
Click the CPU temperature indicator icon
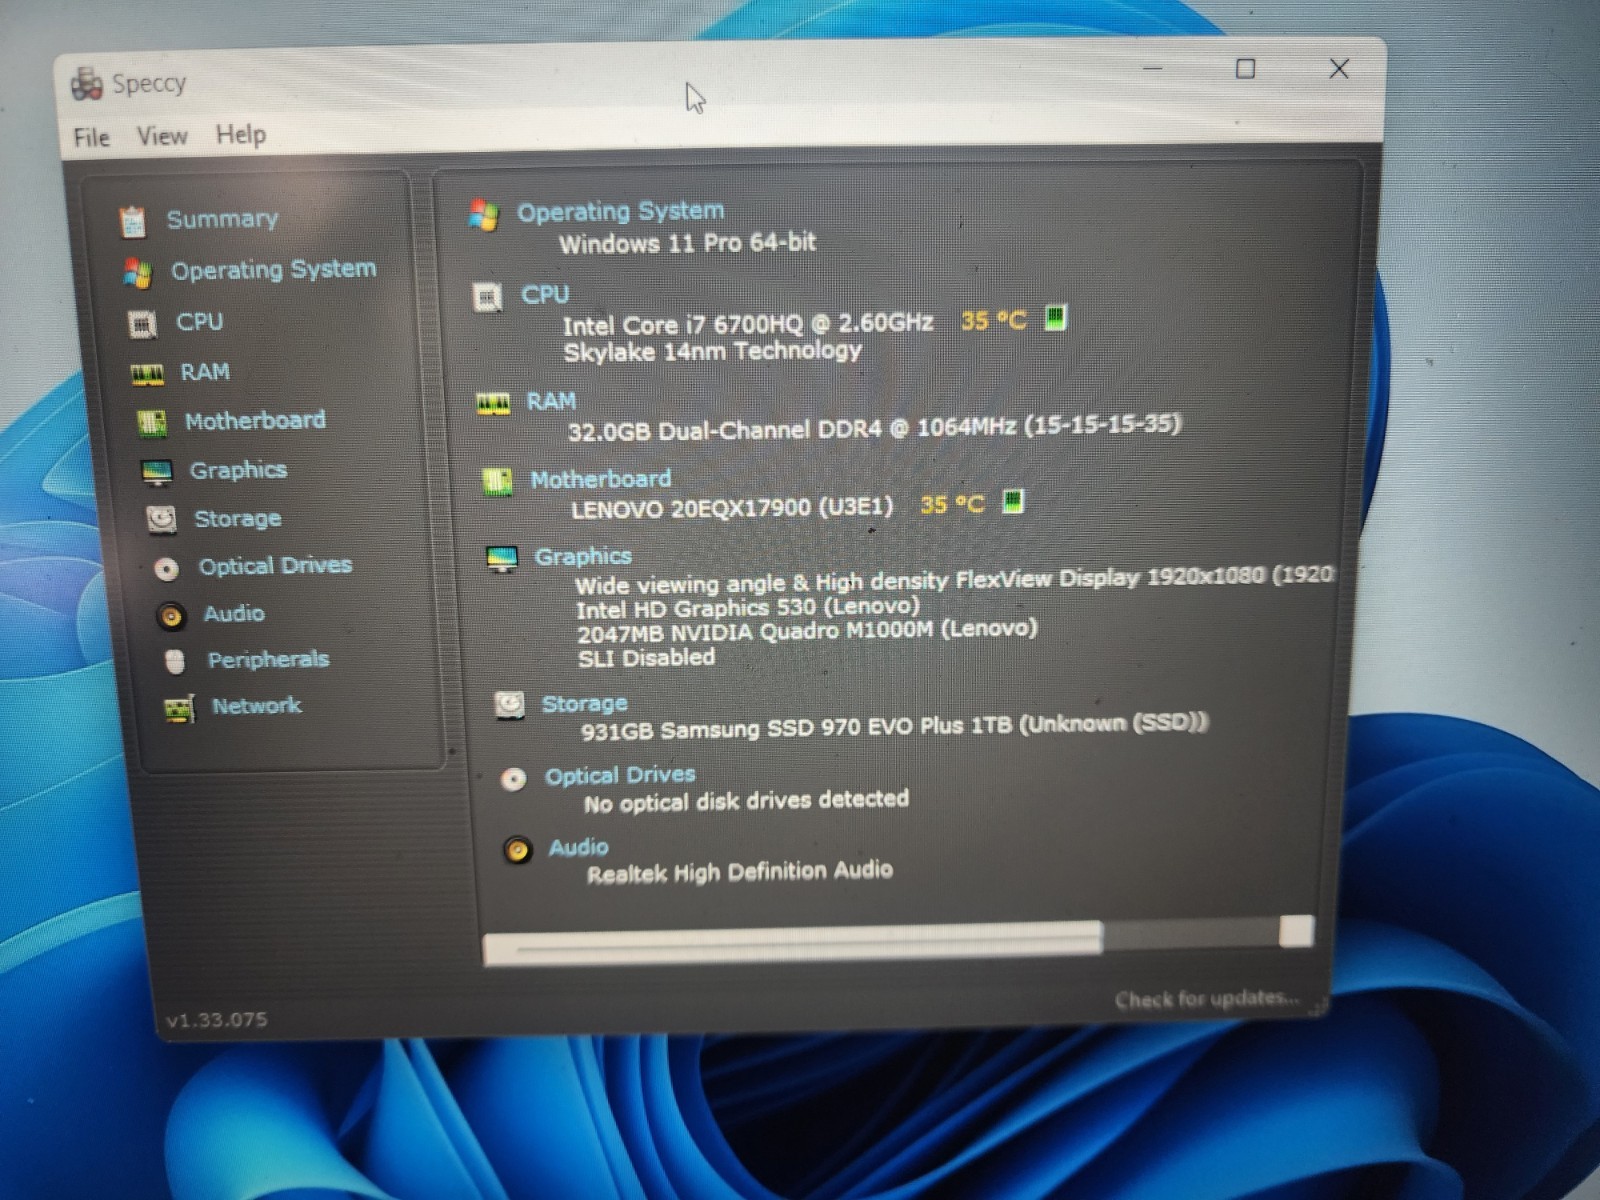click(1055, 318)
